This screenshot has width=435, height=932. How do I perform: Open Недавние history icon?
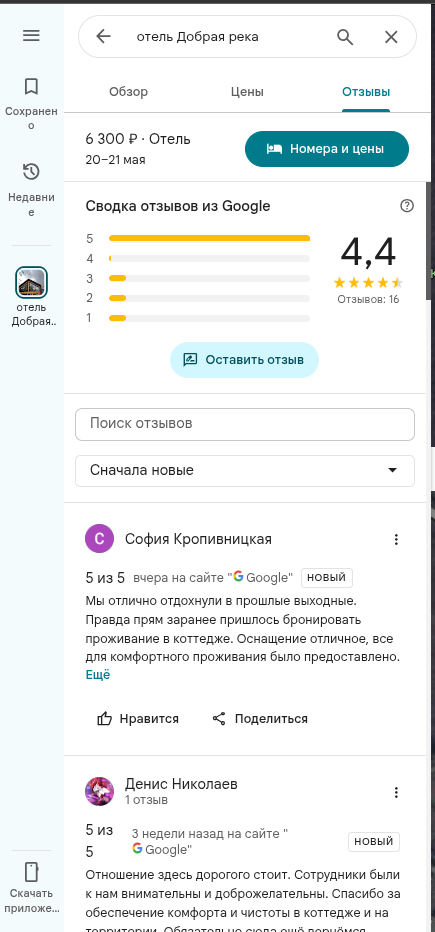point(31,172)
